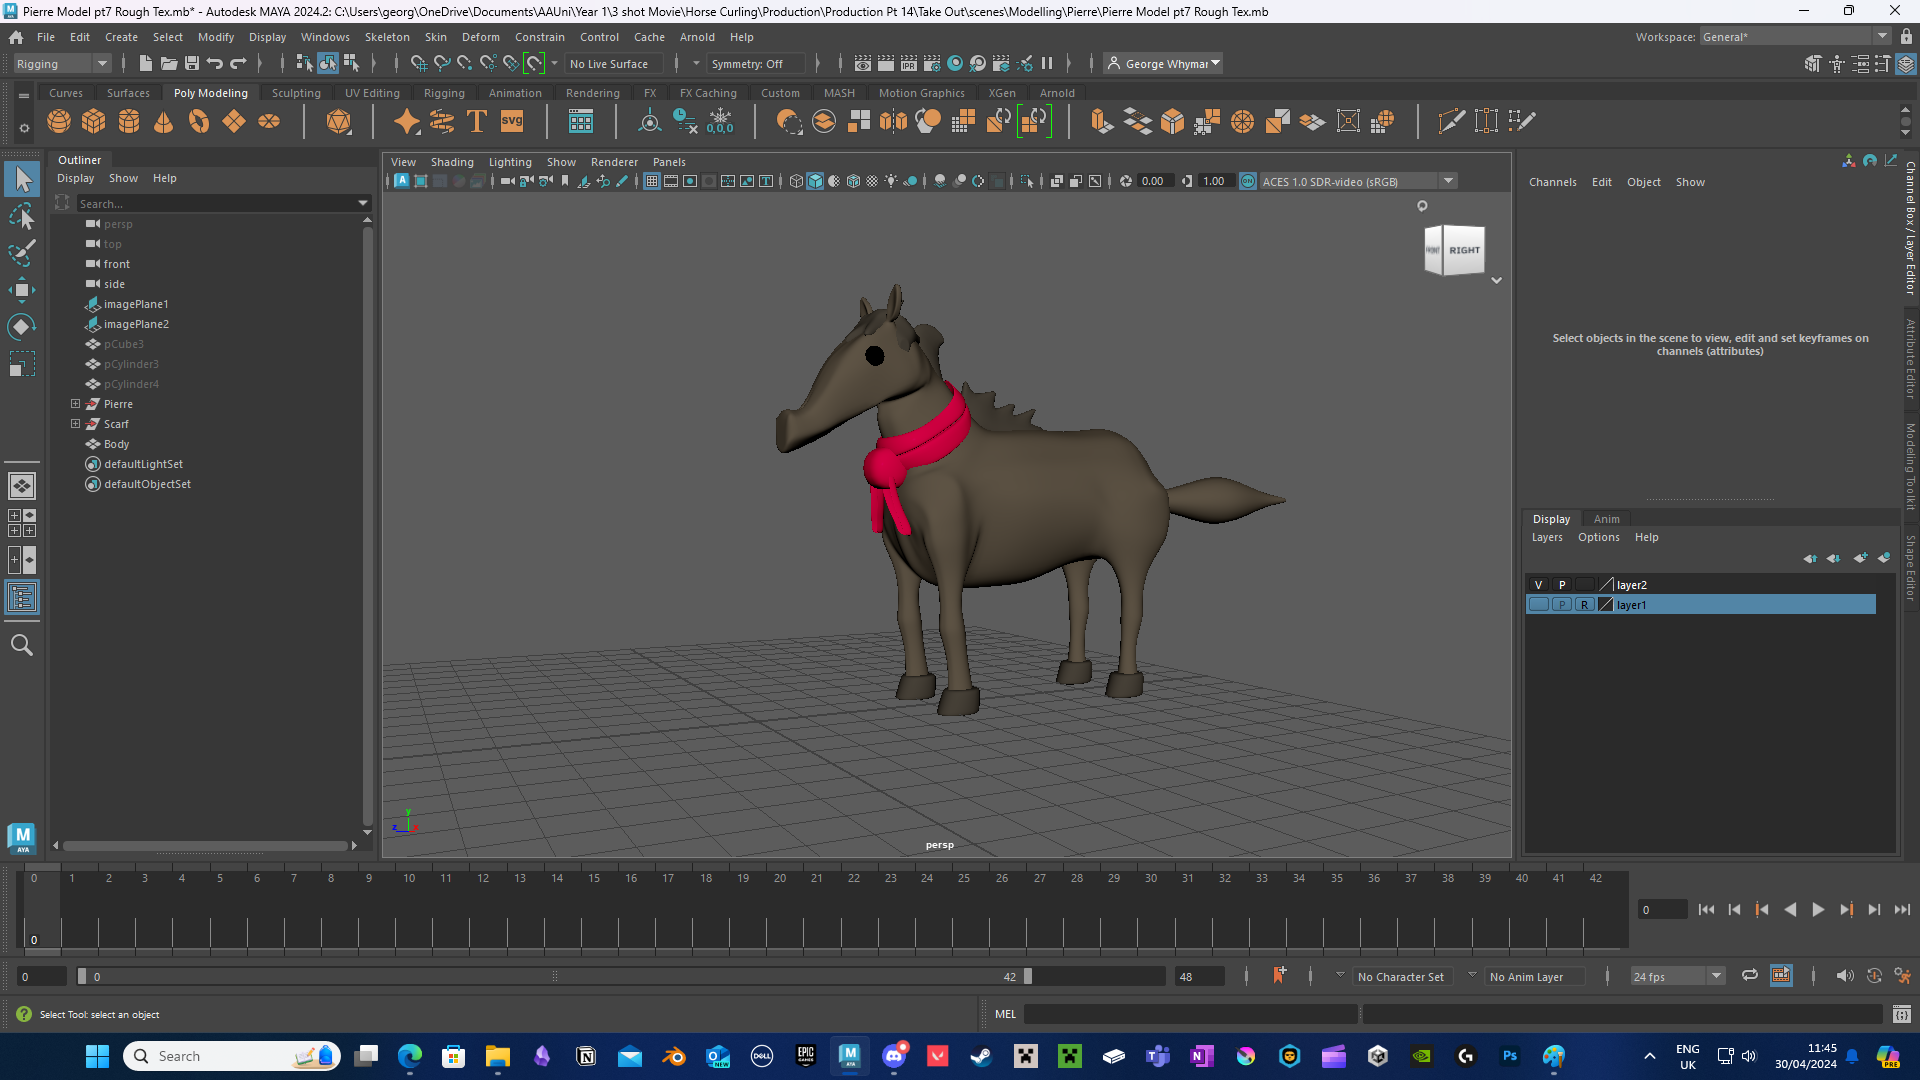Click the Multi-Cut tool shelf icon
The height and width of the screenshot is (1080, 1920).
click(x=1451, y=121)
